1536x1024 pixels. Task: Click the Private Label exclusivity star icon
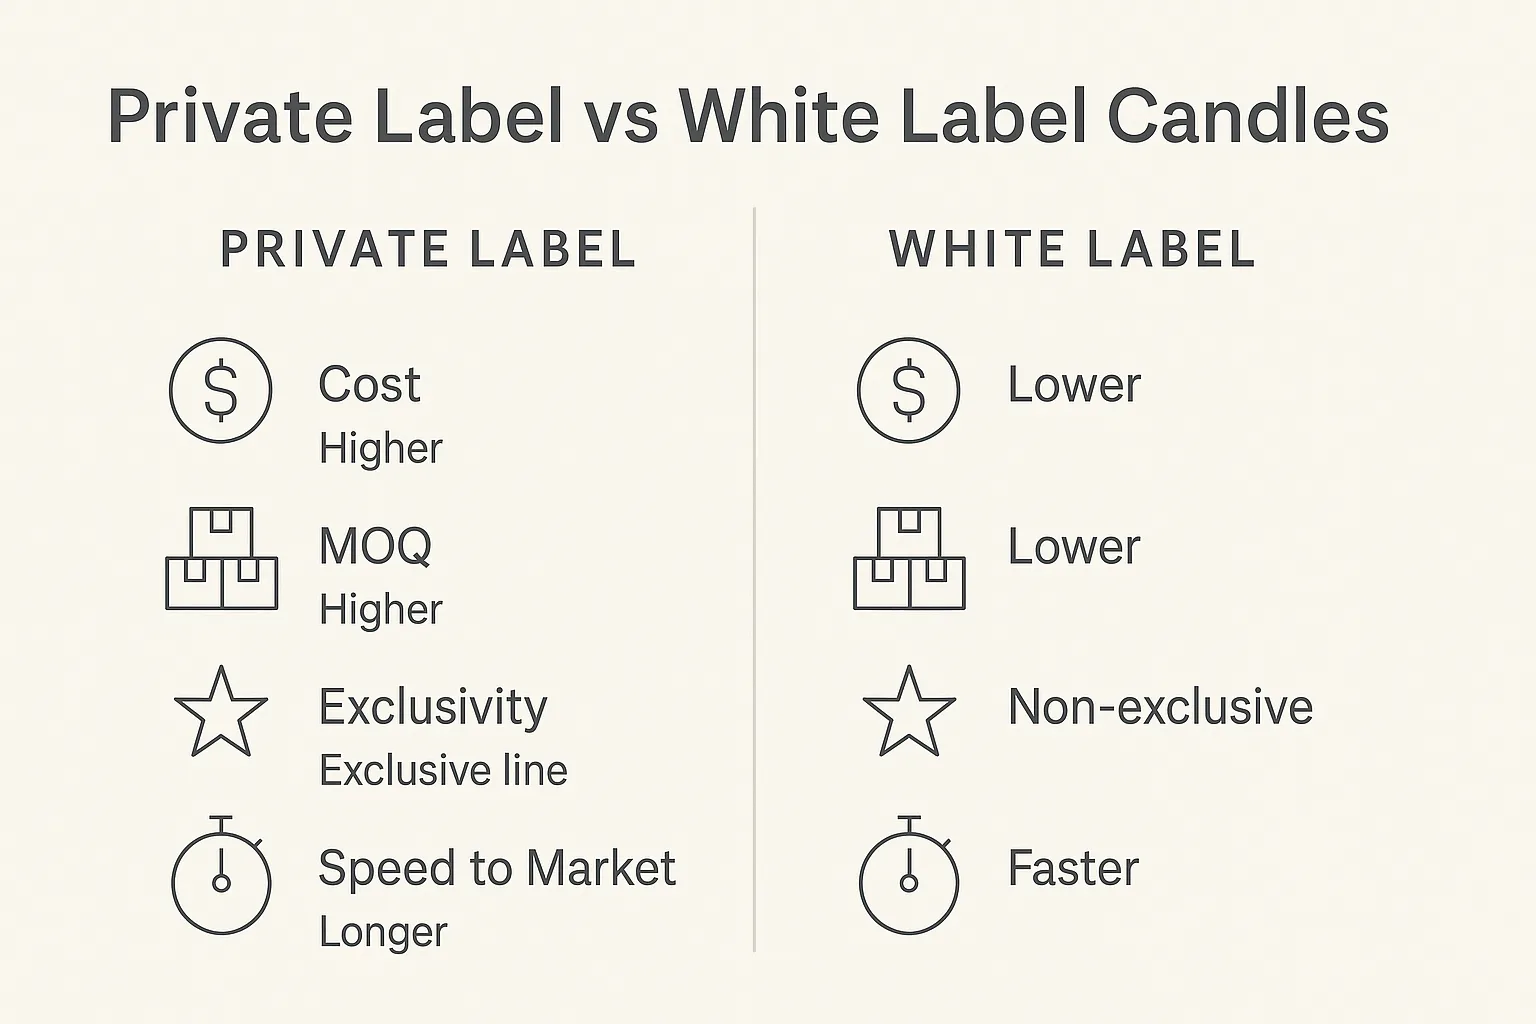coord(221,711)
